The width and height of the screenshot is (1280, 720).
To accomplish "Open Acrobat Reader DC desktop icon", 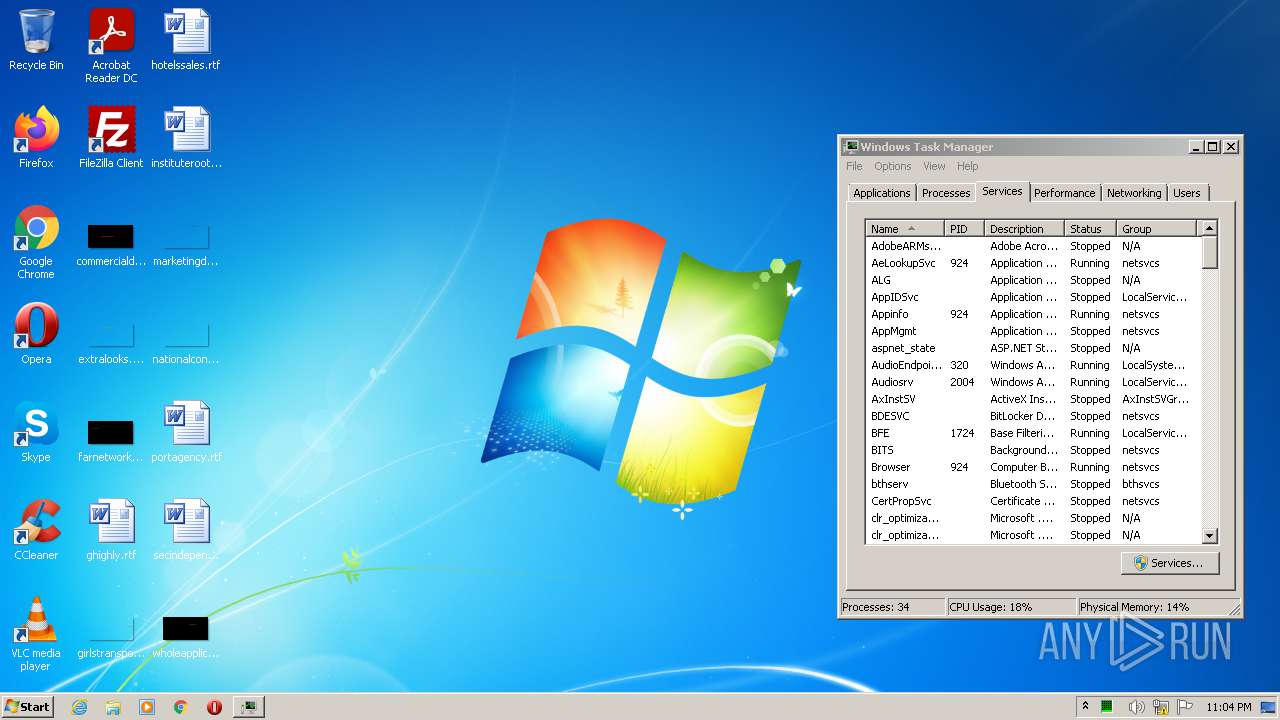I will (111, 46).
